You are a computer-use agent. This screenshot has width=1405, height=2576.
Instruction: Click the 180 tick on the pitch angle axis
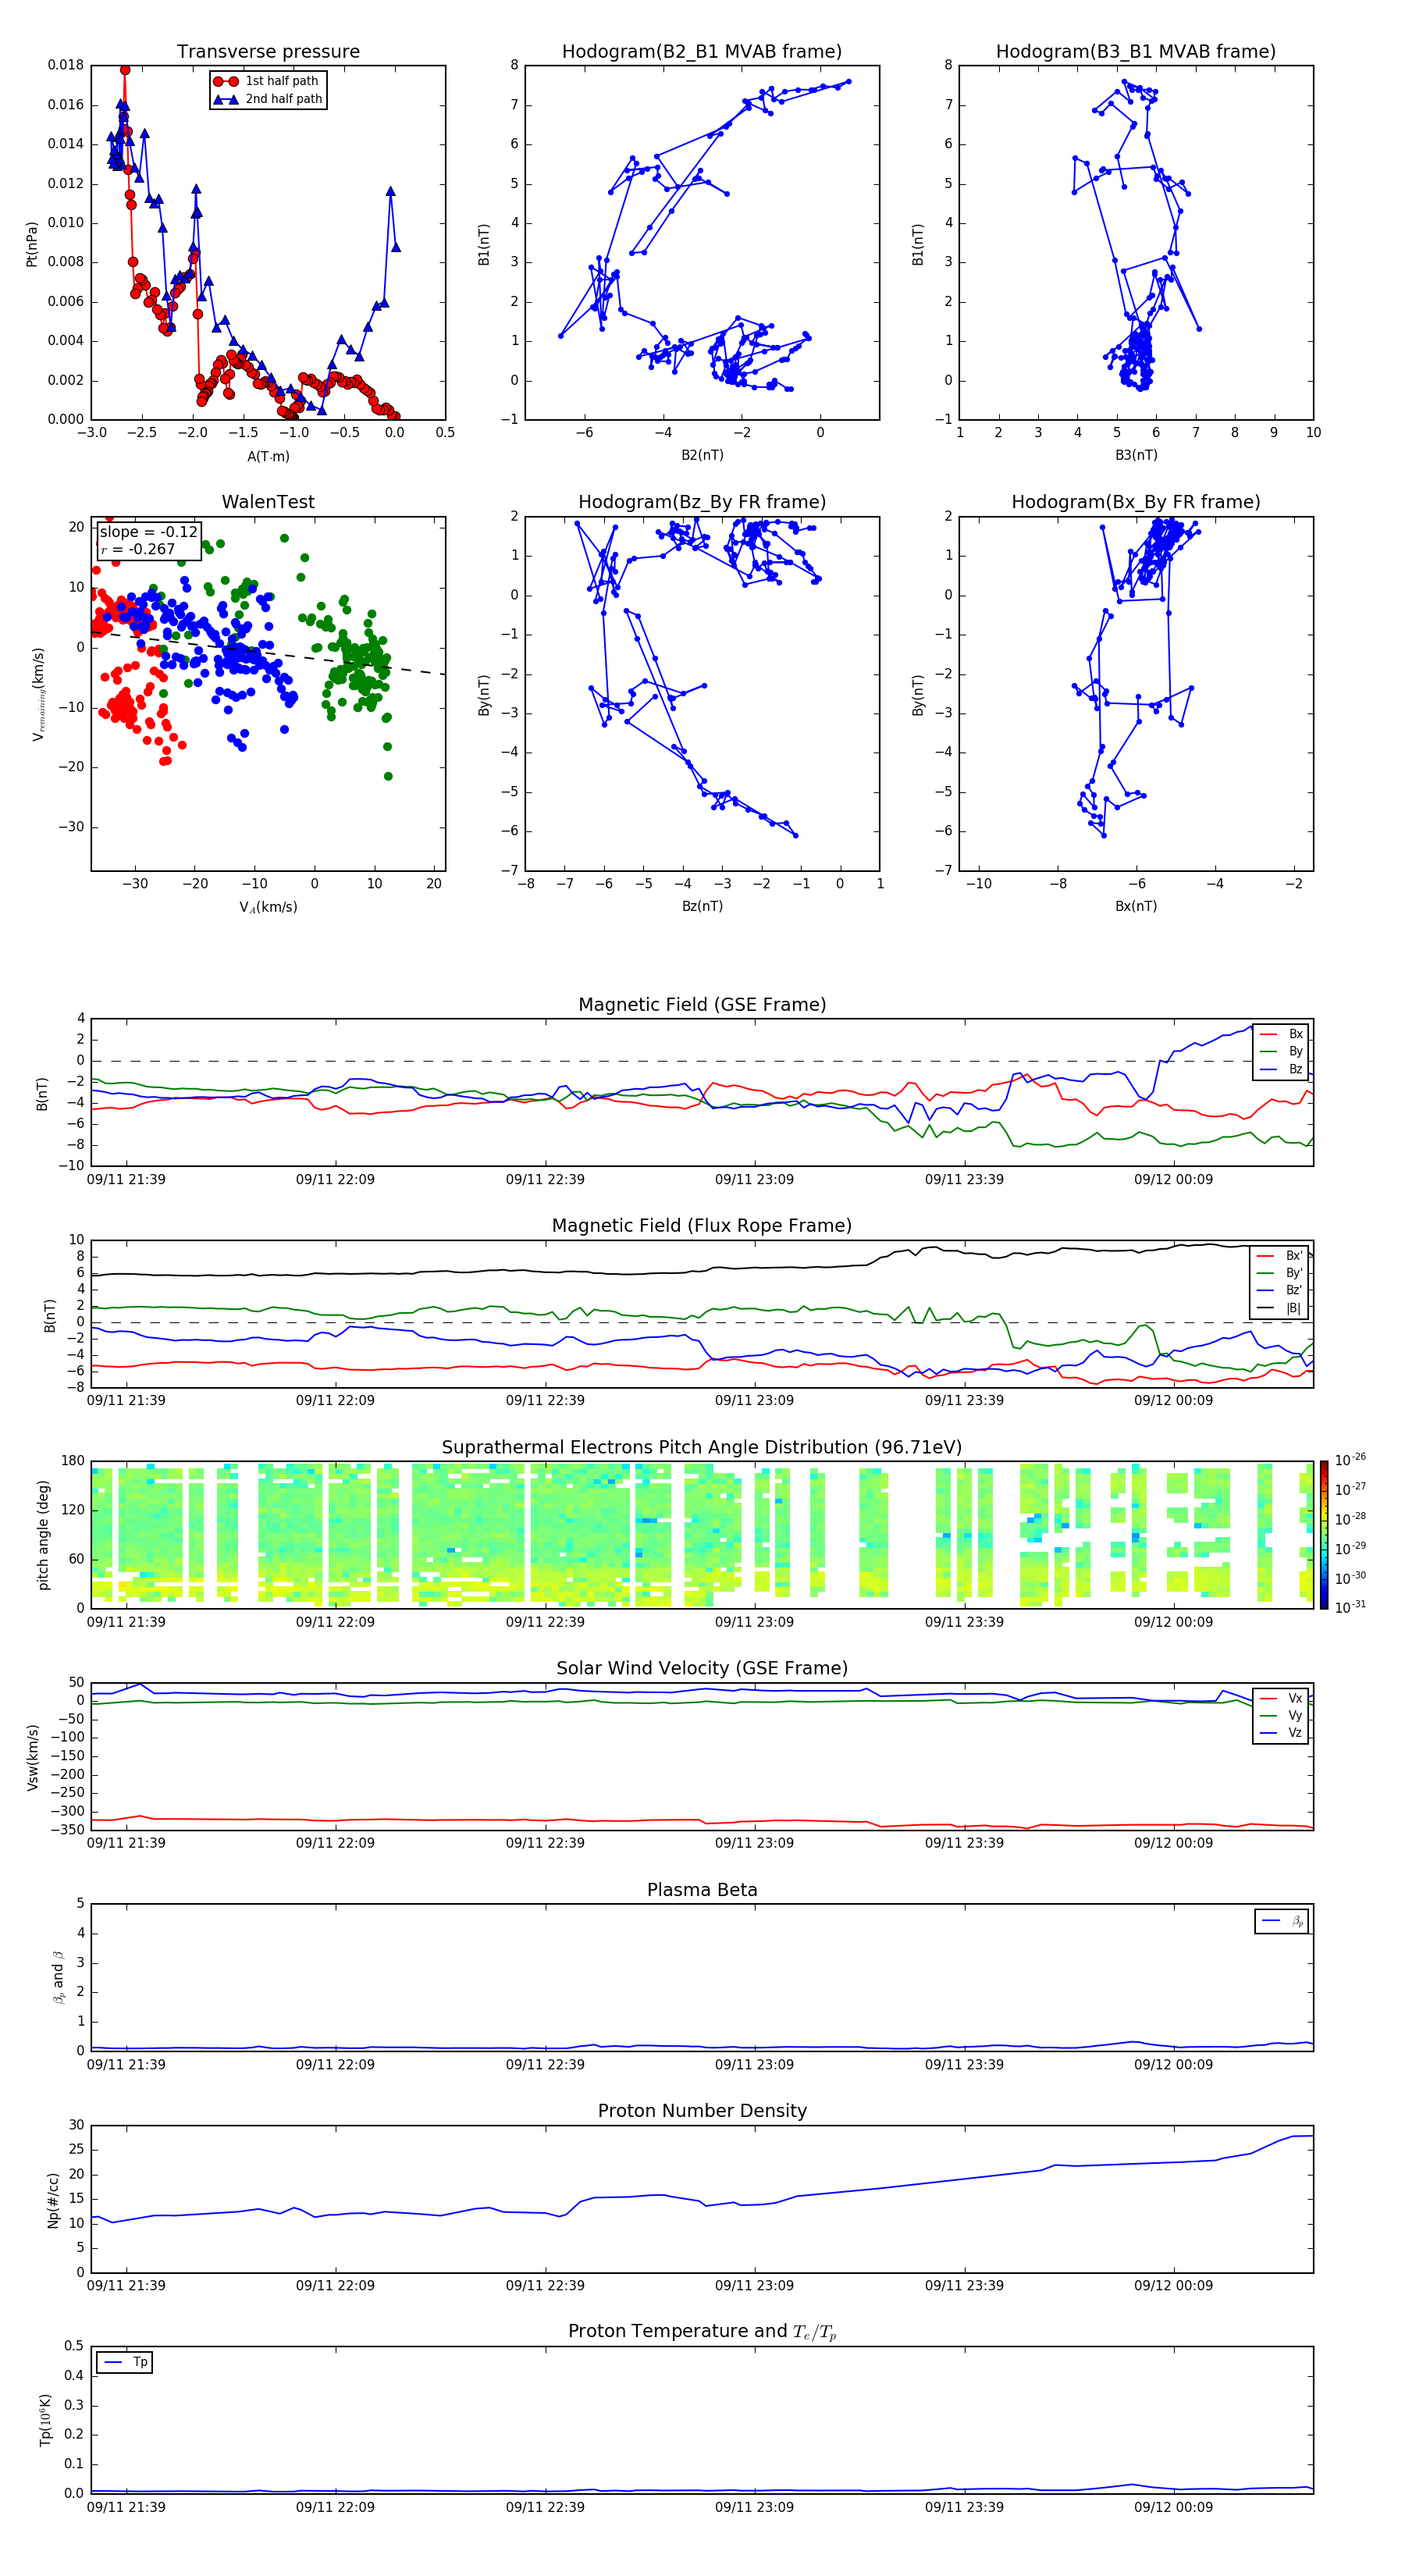coord(73,1461)
